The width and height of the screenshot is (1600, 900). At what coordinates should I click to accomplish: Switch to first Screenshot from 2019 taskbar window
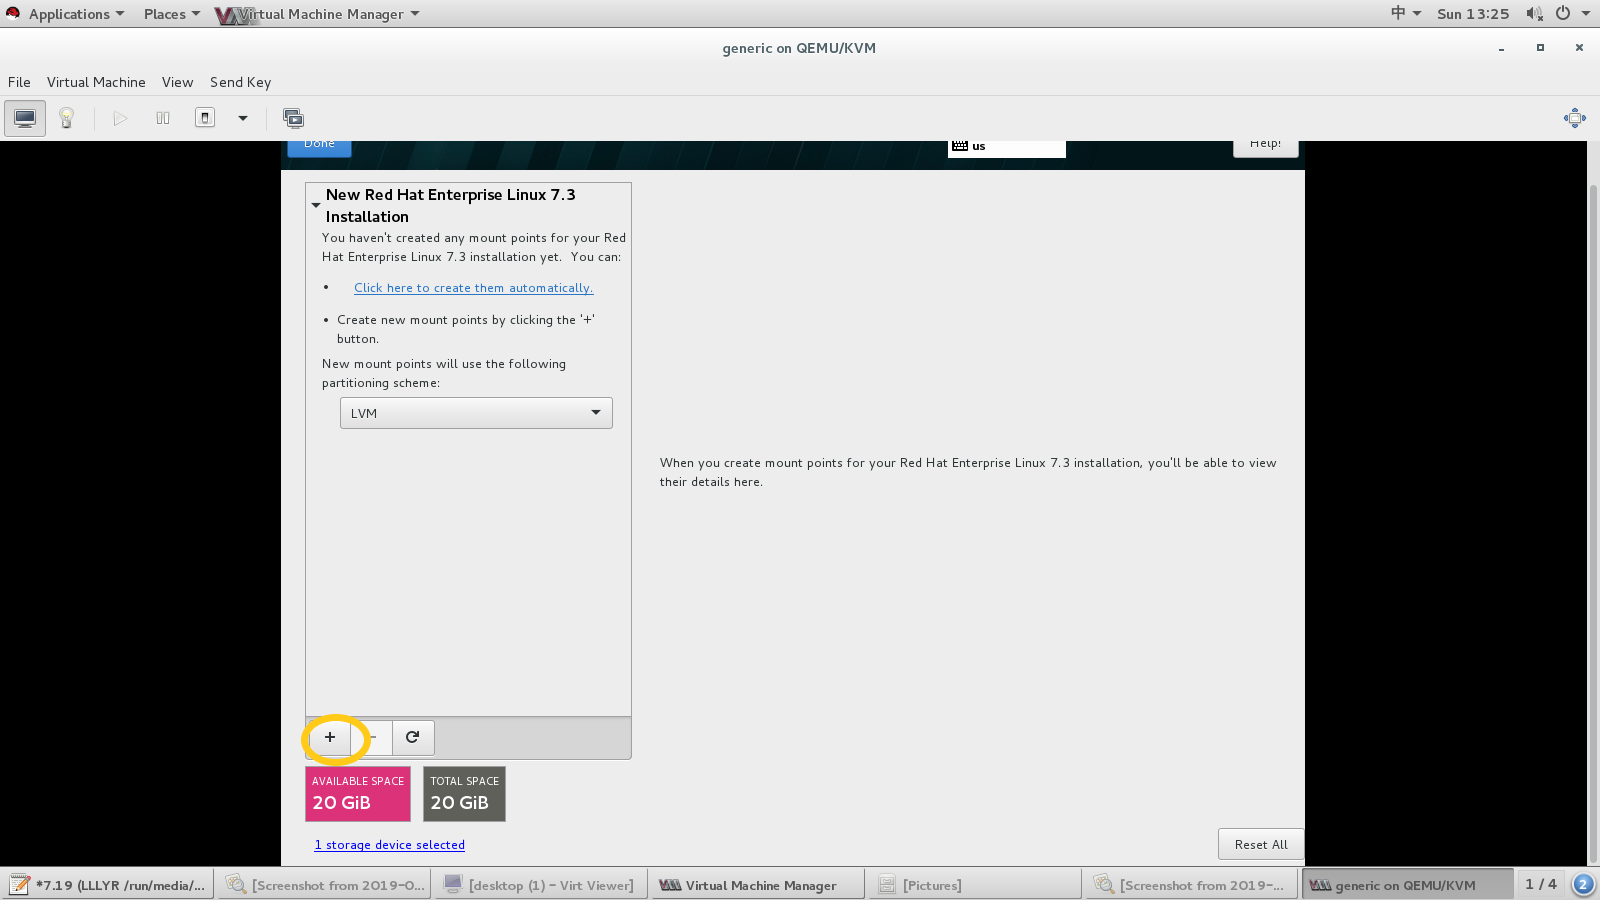[325, 885]
